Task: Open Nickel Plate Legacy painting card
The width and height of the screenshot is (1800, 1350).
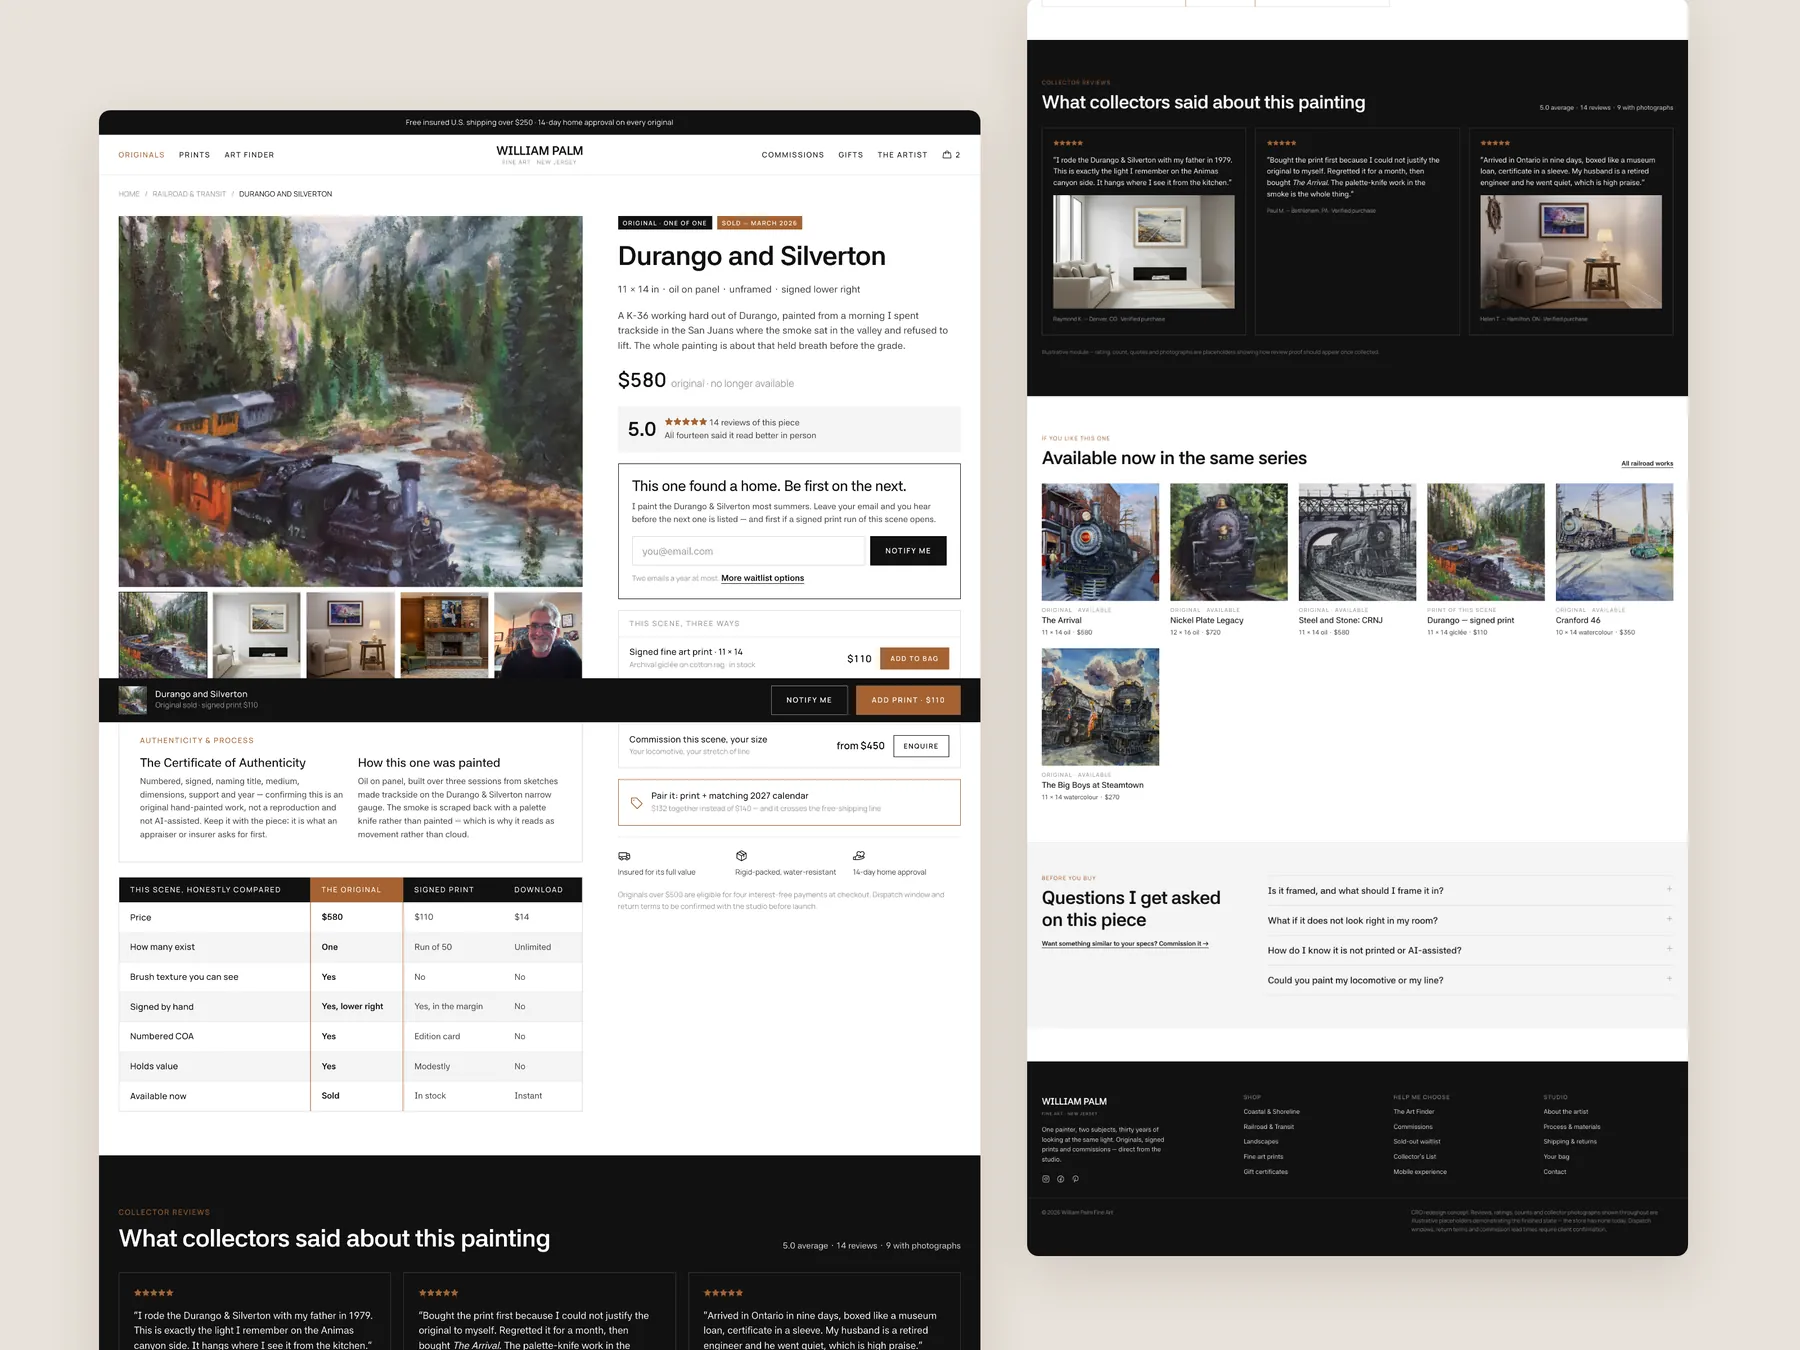Action: pos(1229,560)
